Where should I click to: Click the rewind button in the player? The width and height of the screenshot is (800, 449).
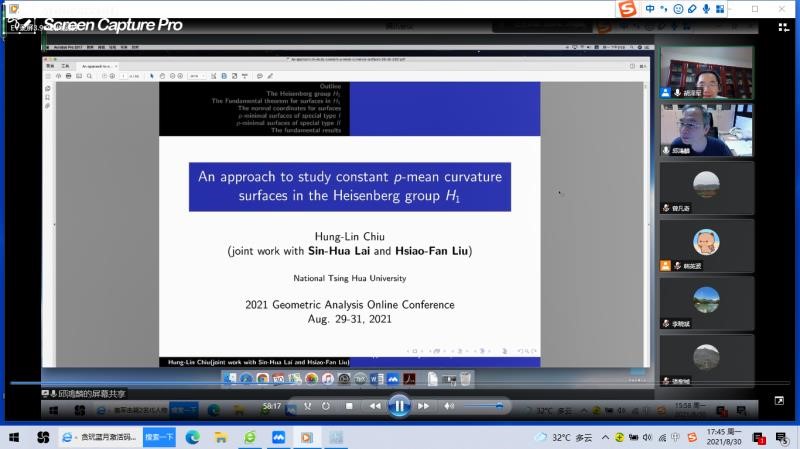pos(375,406)
